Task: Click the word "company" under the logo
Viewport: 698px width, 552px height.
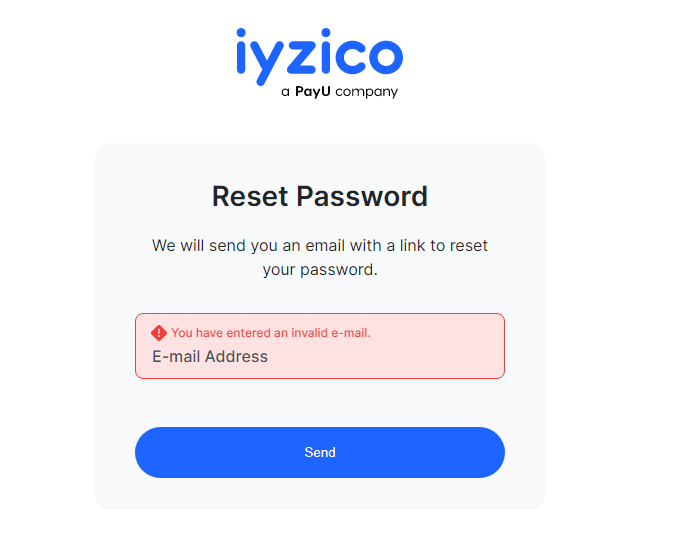Action: [367, 92]
